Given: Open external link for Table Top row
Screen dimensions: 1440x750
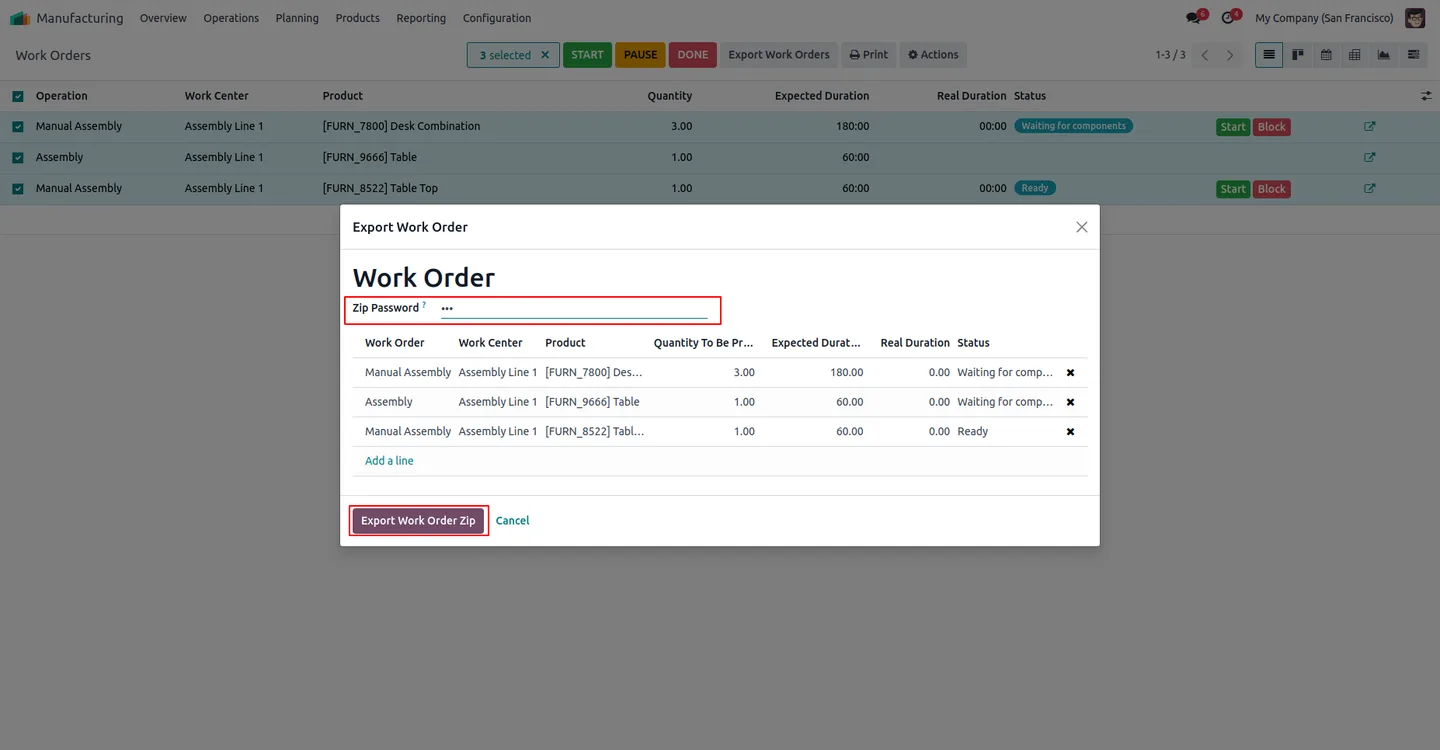Looking at the screenshot, I should pos(1370,189).
